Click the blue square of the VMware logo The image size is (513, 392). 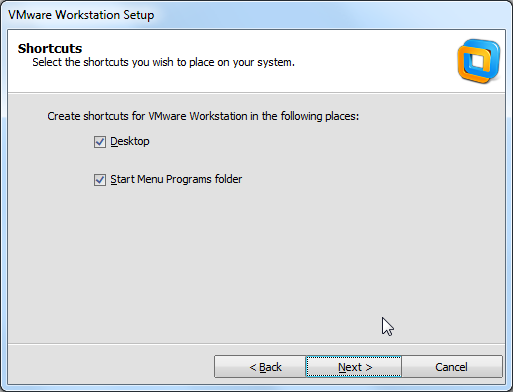(x=485, y=56)
